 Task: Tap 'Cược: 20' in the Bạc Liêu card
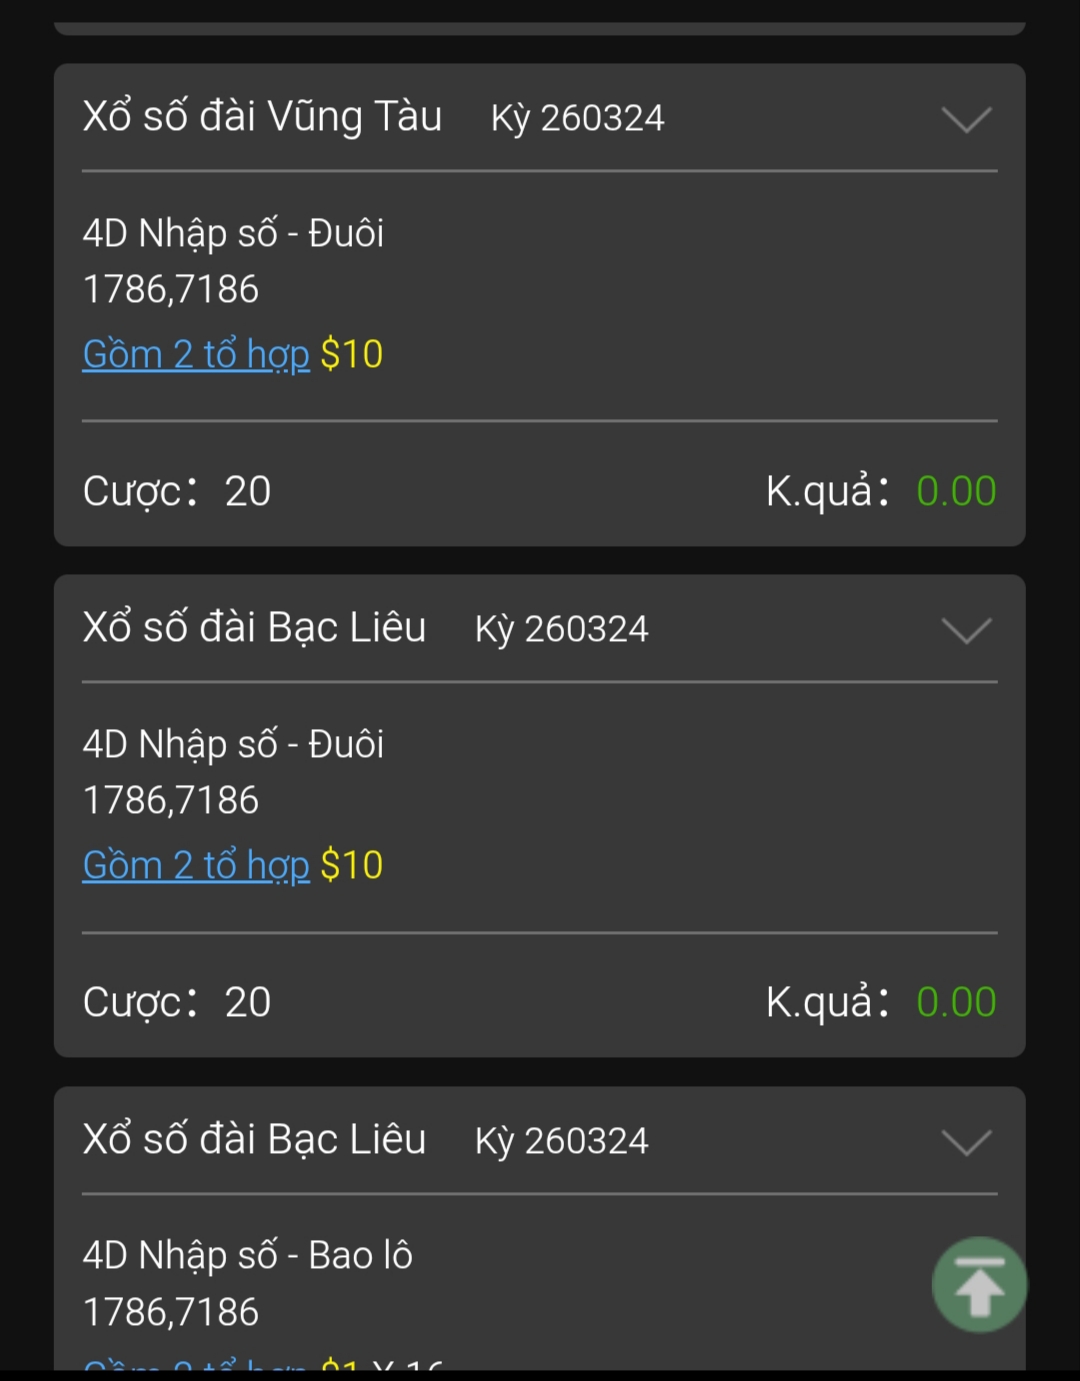coord(177,1002)
